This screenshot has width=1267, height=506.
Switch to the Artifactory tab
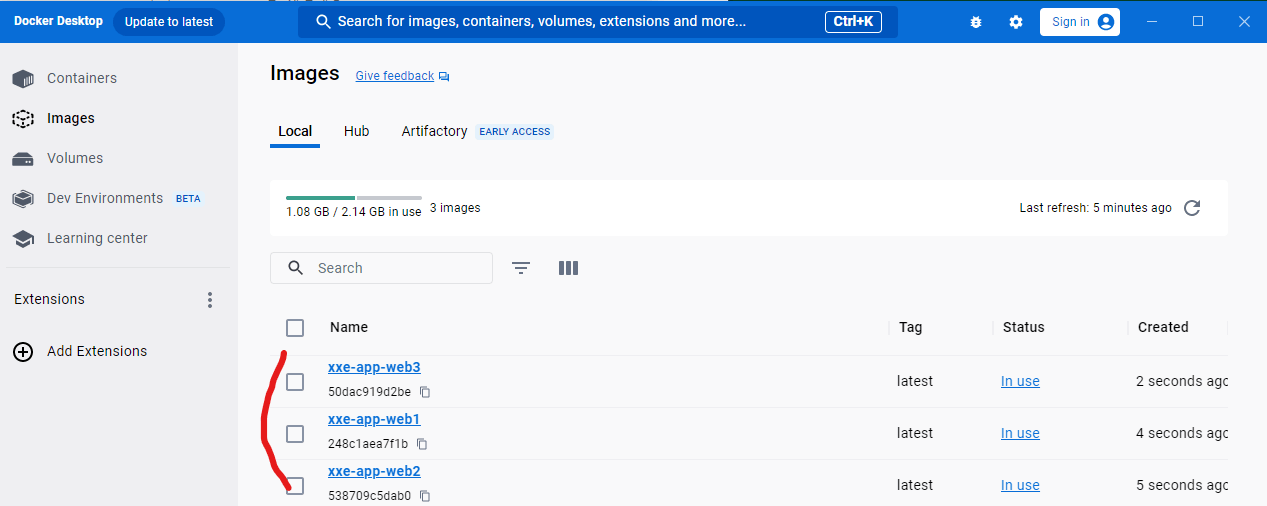pos(434,131)
